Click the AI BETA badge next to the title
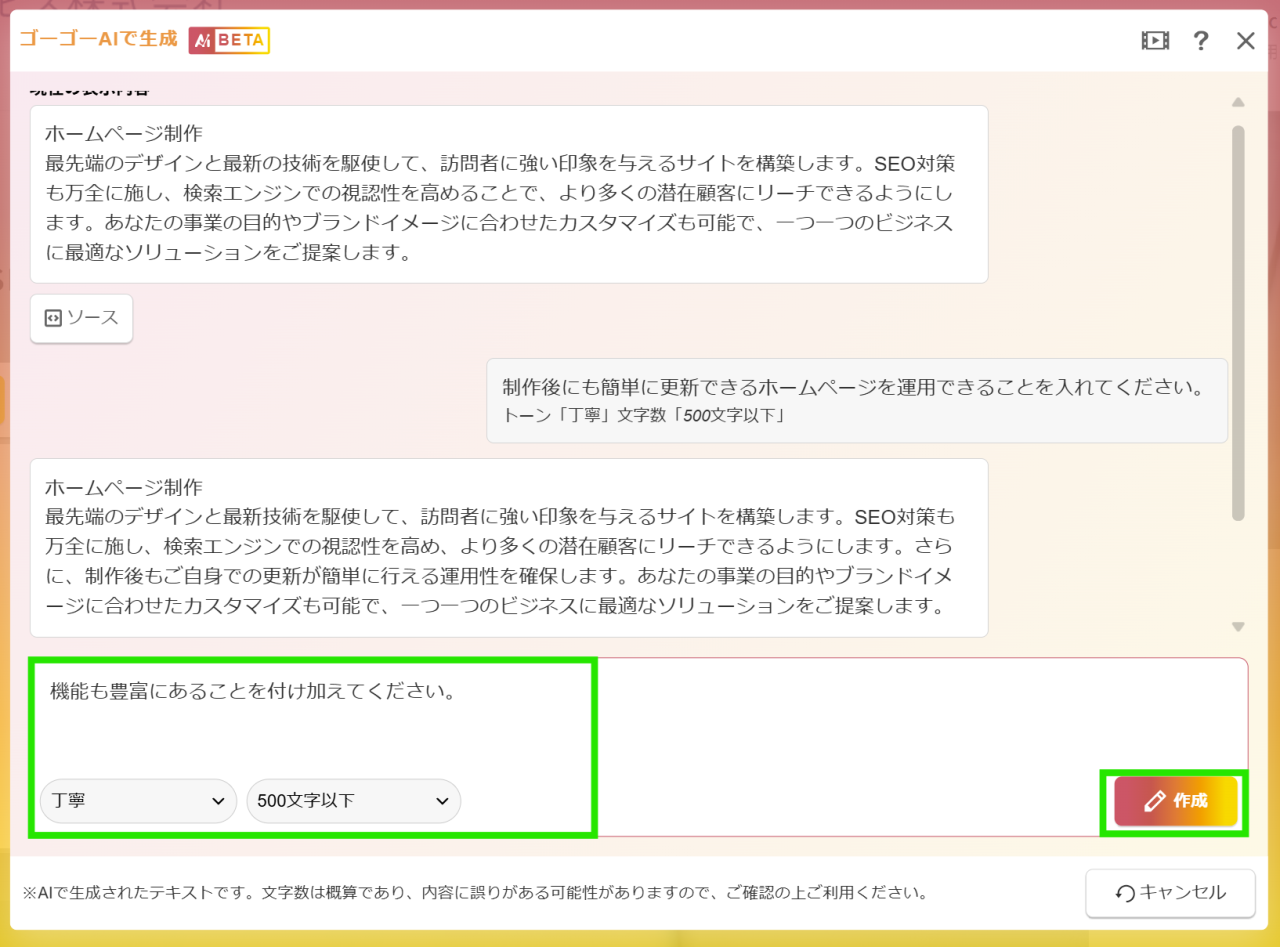The image size is (1280, 947). 228,42
